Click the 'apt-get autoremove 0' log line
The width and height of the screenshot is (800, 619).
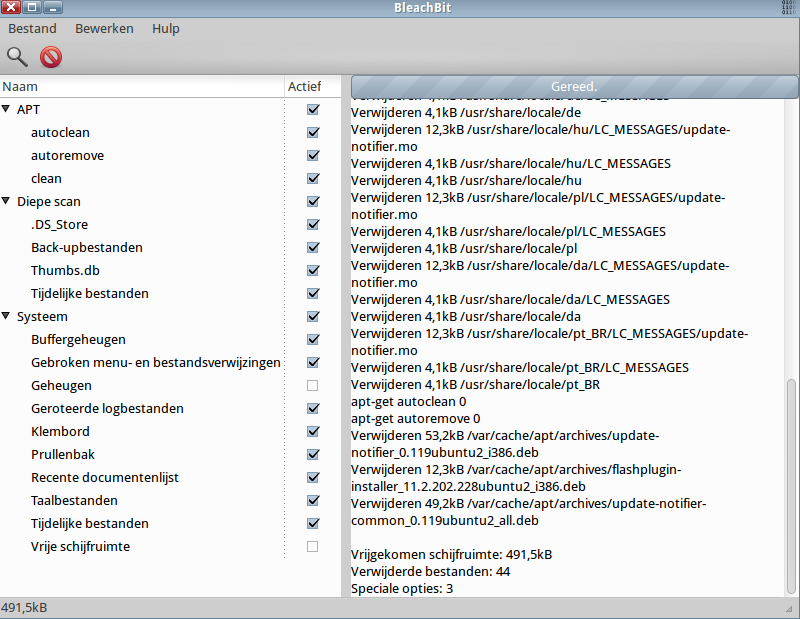tap(416, 418)
